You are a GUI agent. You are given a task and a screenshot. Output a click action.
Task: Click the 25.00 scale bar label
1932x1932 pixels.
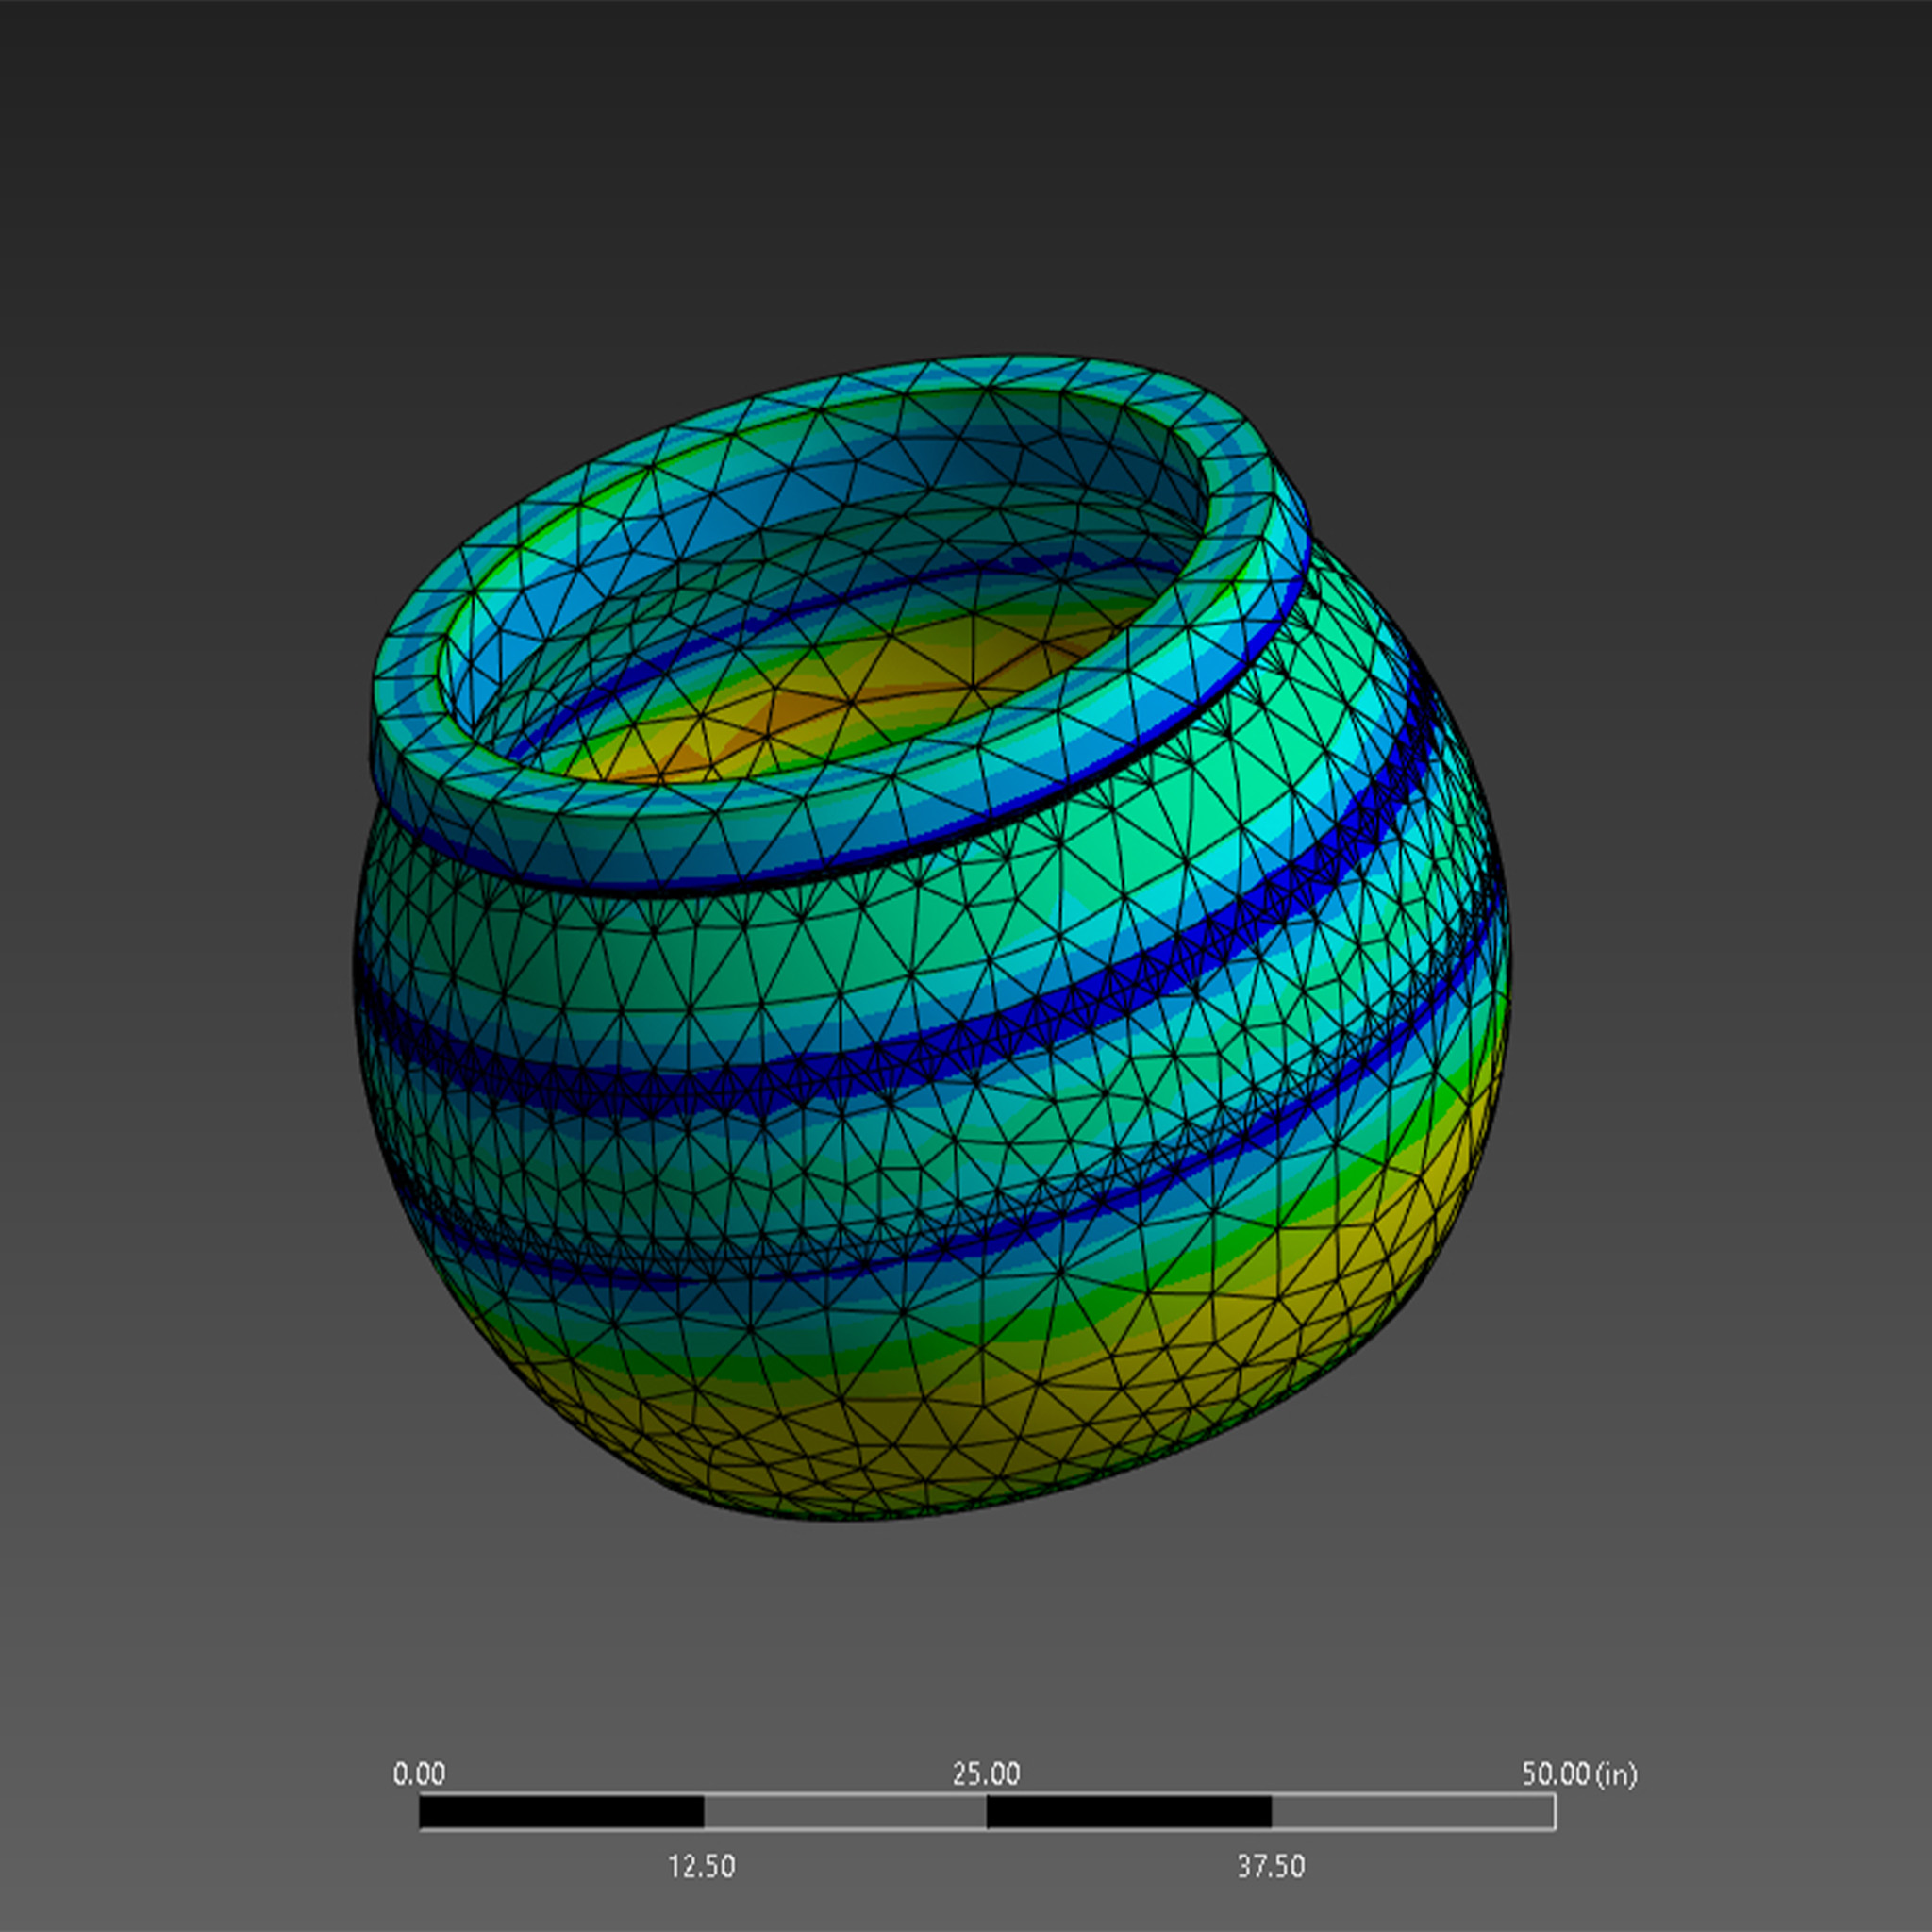(985, 1774)
